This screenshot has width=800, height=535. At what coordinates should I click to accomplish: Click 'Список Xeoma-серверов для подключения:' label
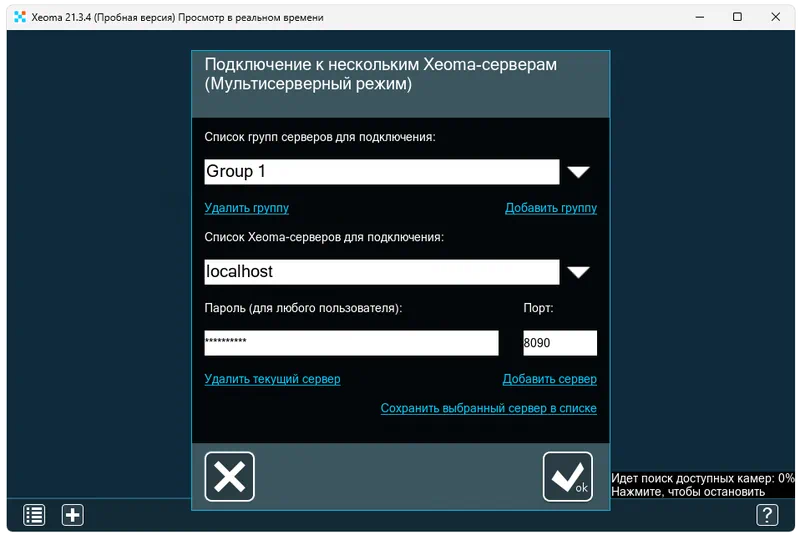pos(324,237)
